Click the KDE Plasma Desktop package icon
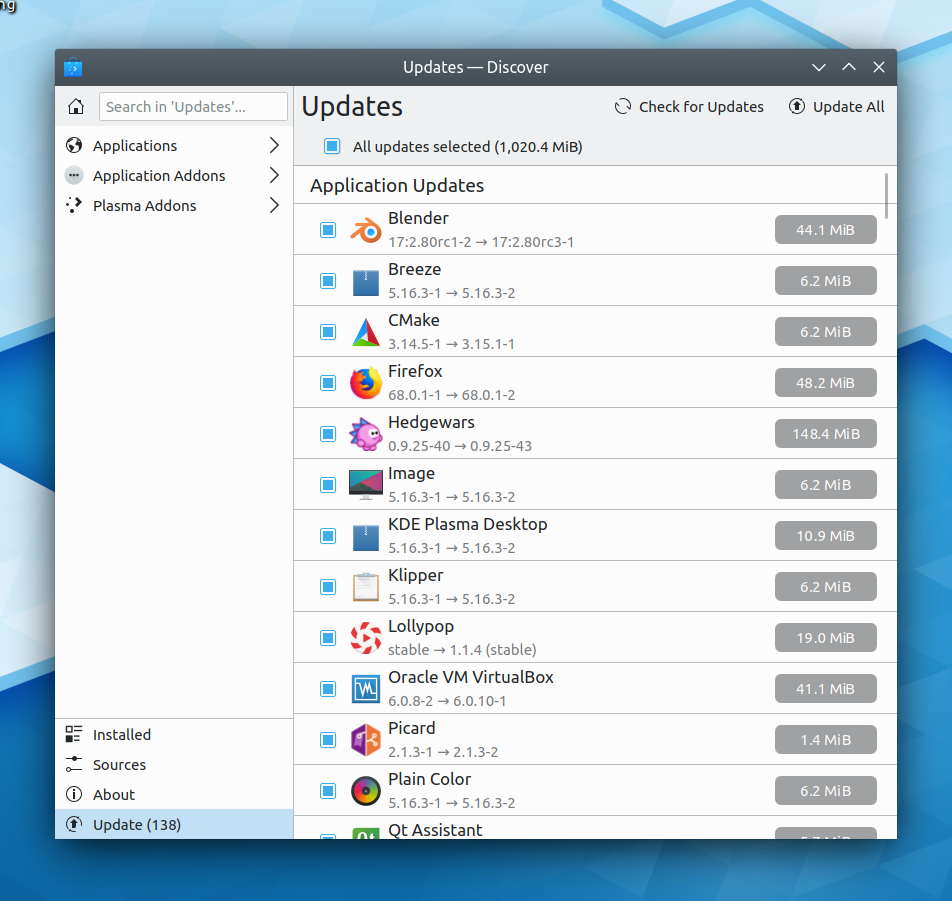The height and width of the screenshot is (901, 952). tap(366, 536)
